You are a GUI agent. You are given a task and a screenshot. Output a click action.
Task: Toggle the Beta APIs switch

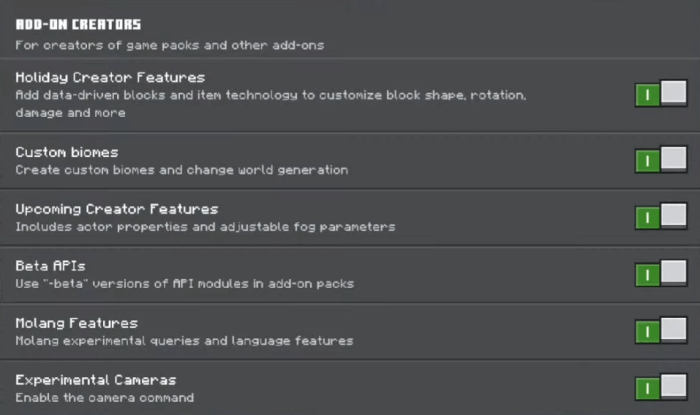660,274
